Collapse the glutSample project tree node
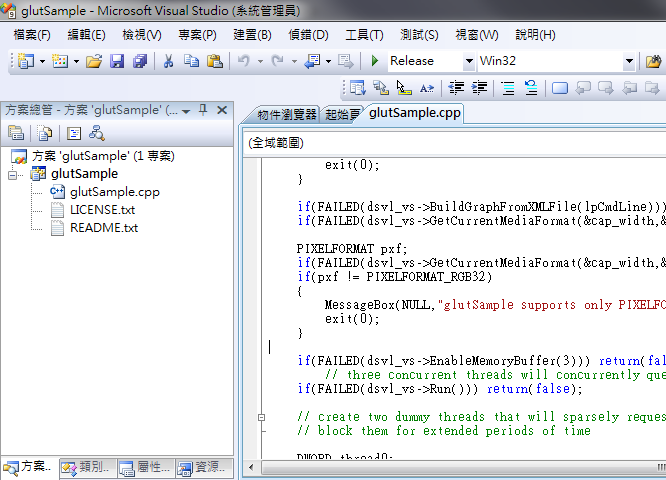This screenshot has width=666, height=480. [x=13, y=175]
